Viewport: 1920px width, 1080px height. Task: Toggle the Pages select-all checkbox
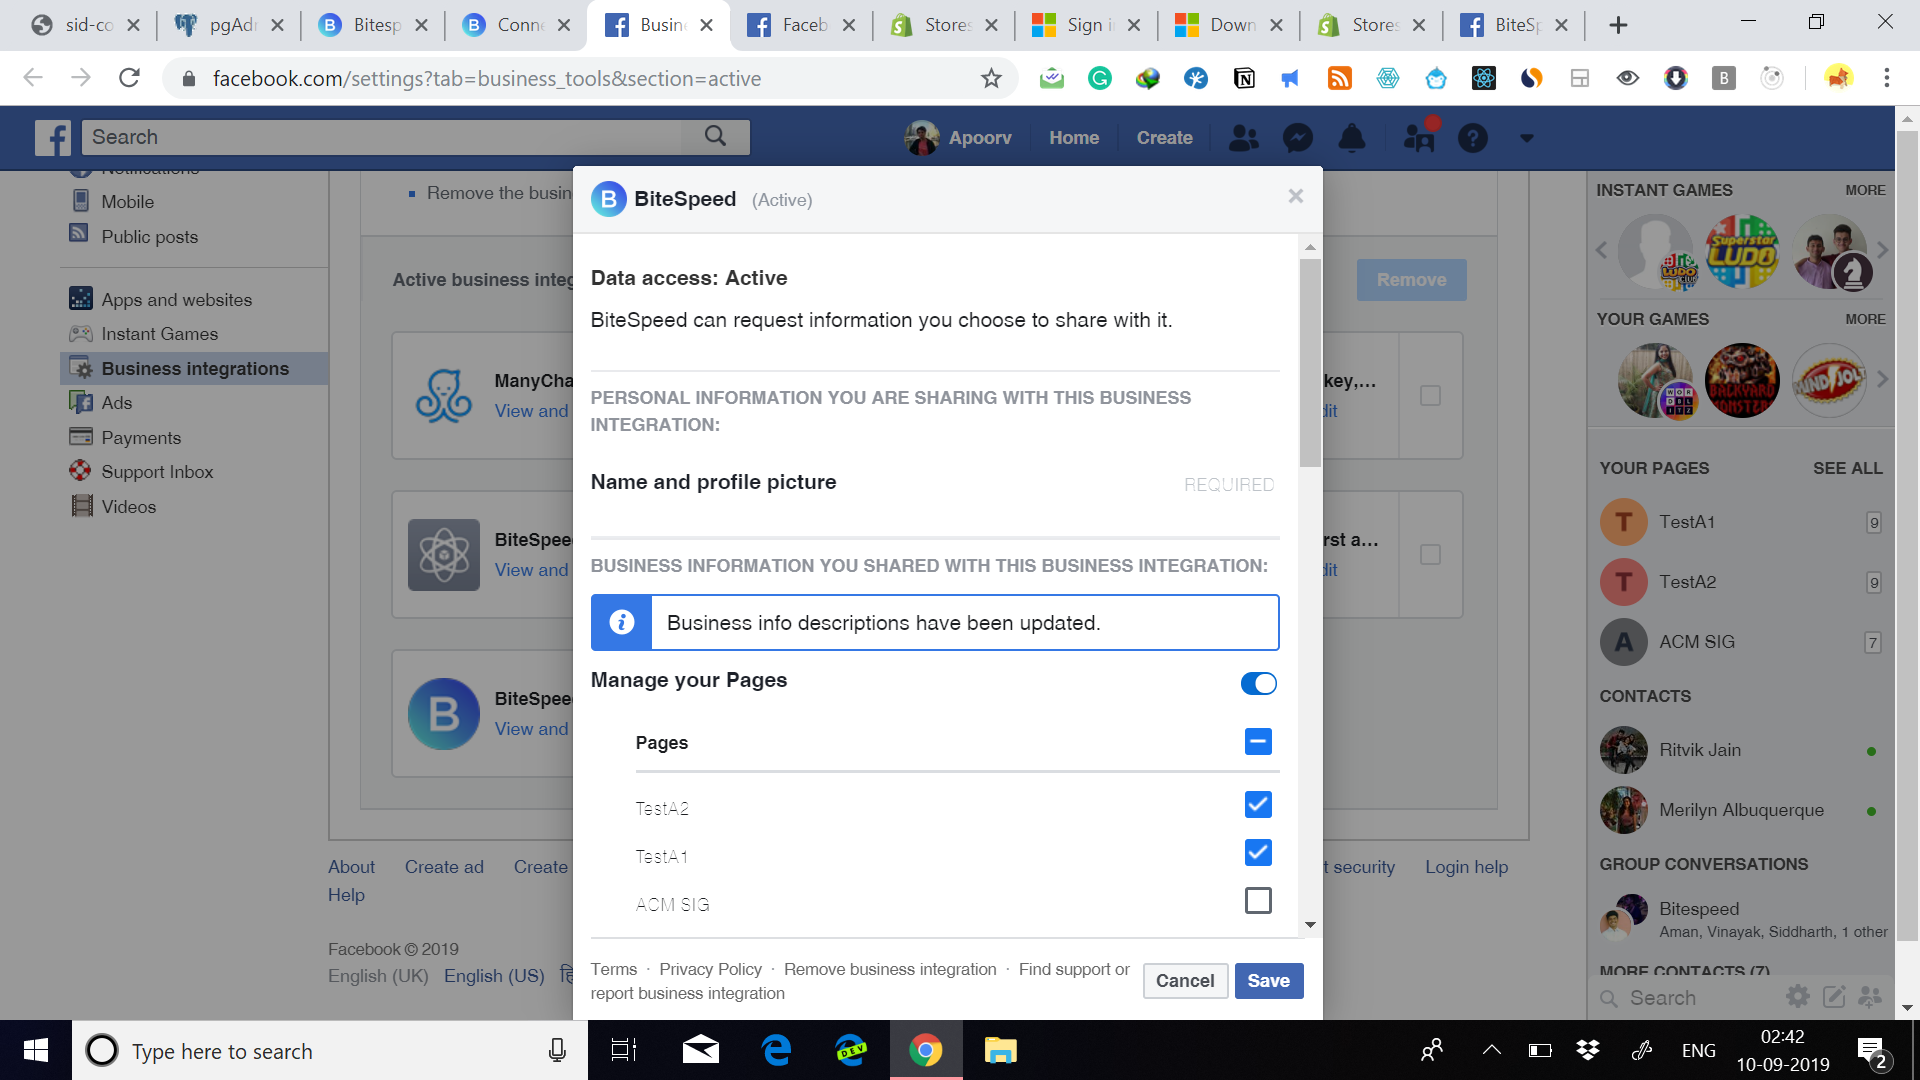tap(1258, 742)
